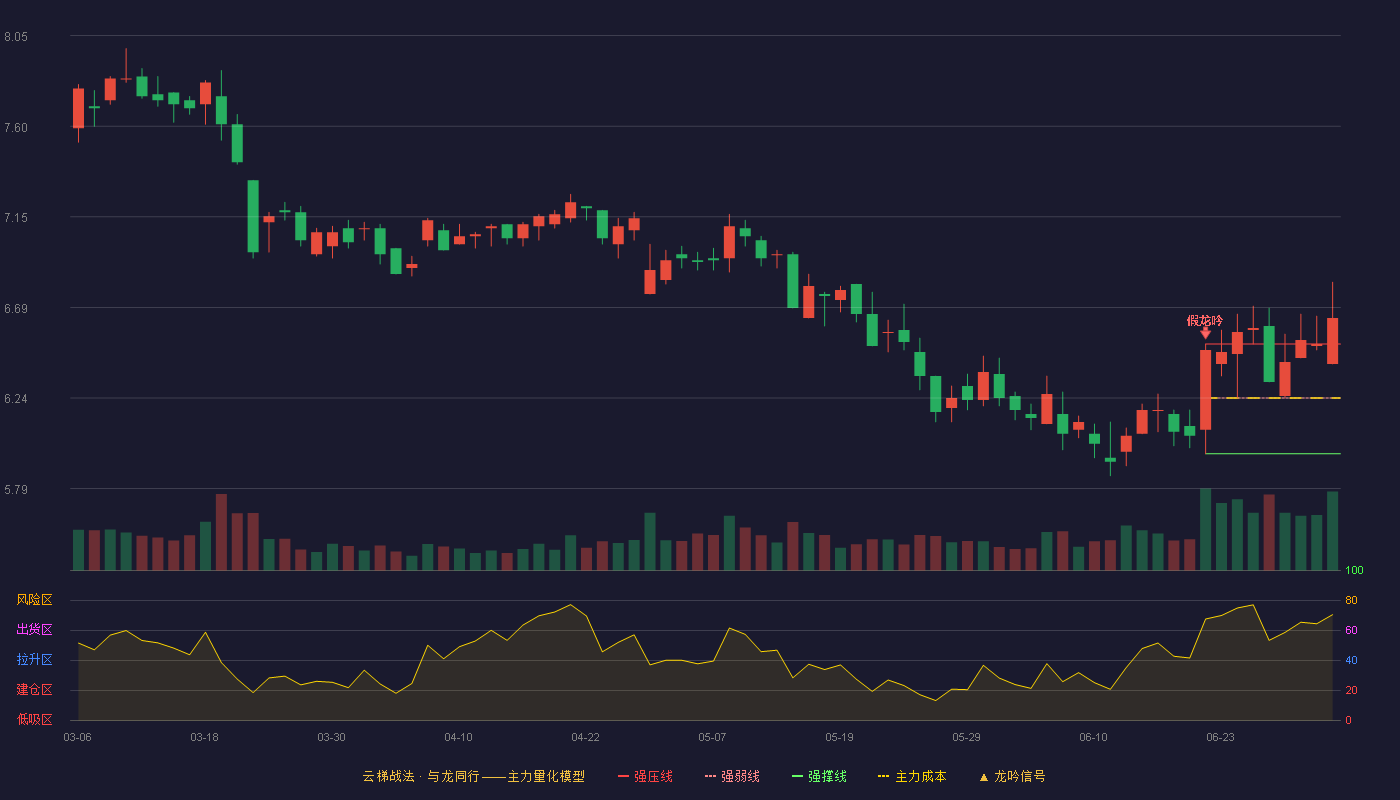Viewport: 1400px width, 800px height.
Task: Click the 03-30 date label
Action: (331, 737)
